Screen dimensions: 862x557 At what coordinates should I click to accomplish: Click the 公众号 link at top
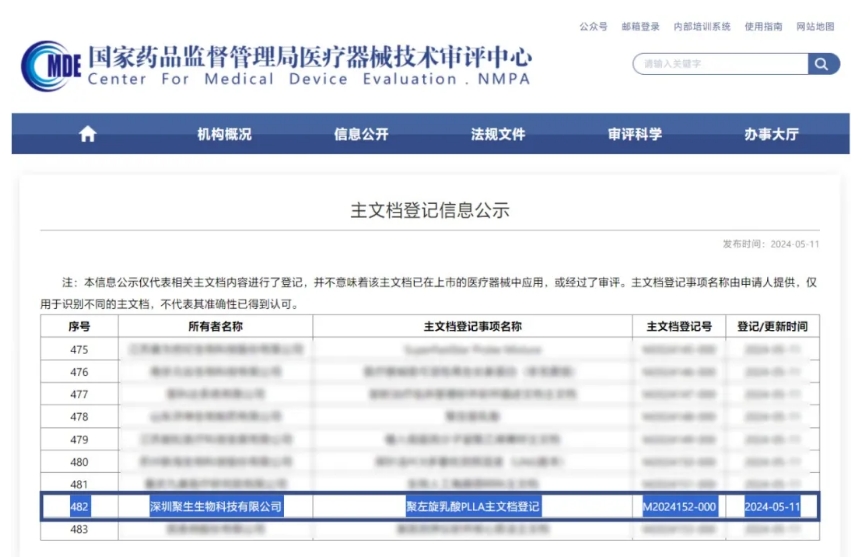click(x=593, y=27)
